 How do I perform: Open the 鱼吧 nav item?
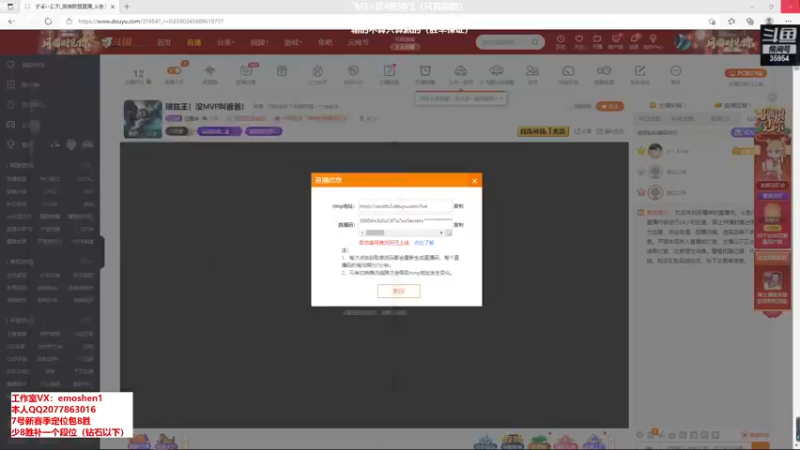click(325, 42)
